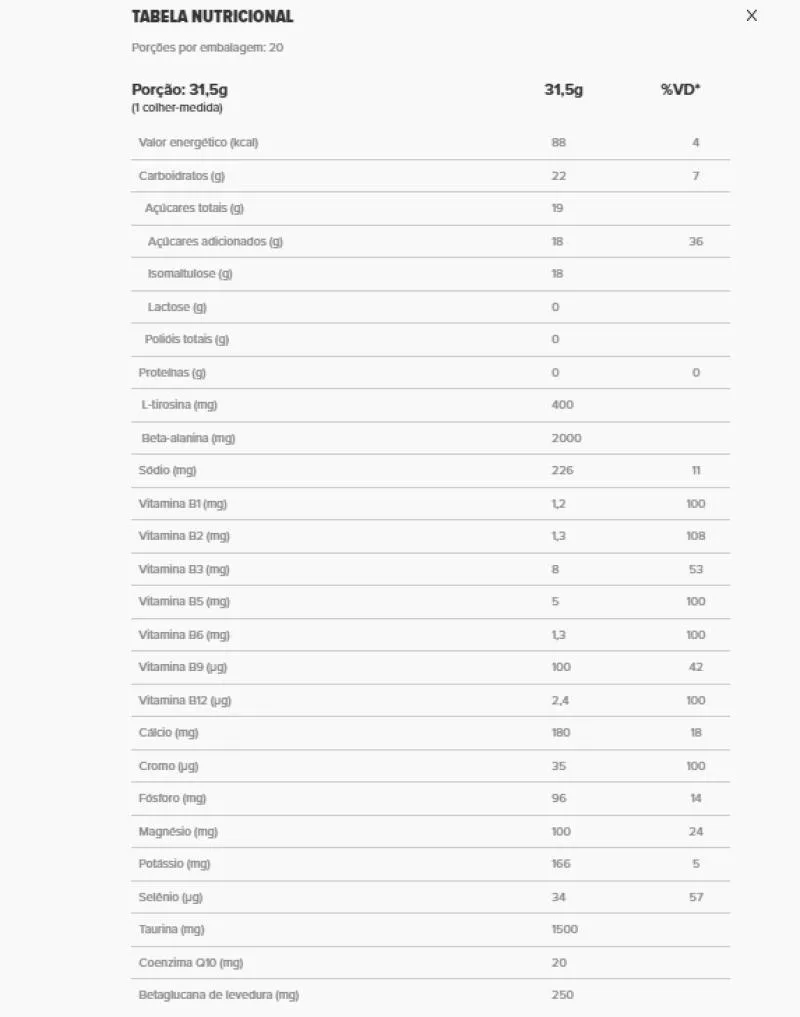Click the %VD* column header
The height and width of the screenshot is (1017, 800).
pyautogui.click(x=680, y=89)
